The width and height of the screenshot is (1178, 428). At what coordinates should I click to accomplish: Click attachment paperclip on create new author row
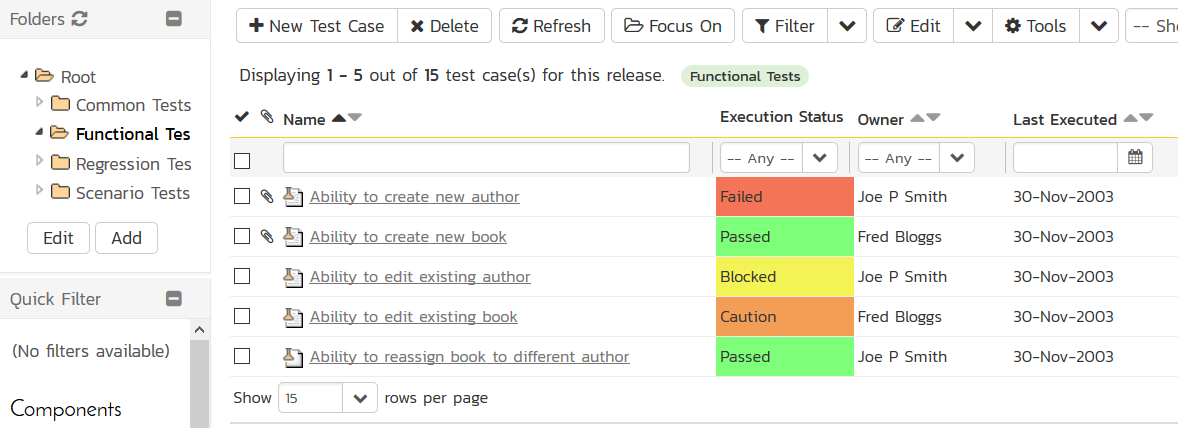(x=266, y=197)
